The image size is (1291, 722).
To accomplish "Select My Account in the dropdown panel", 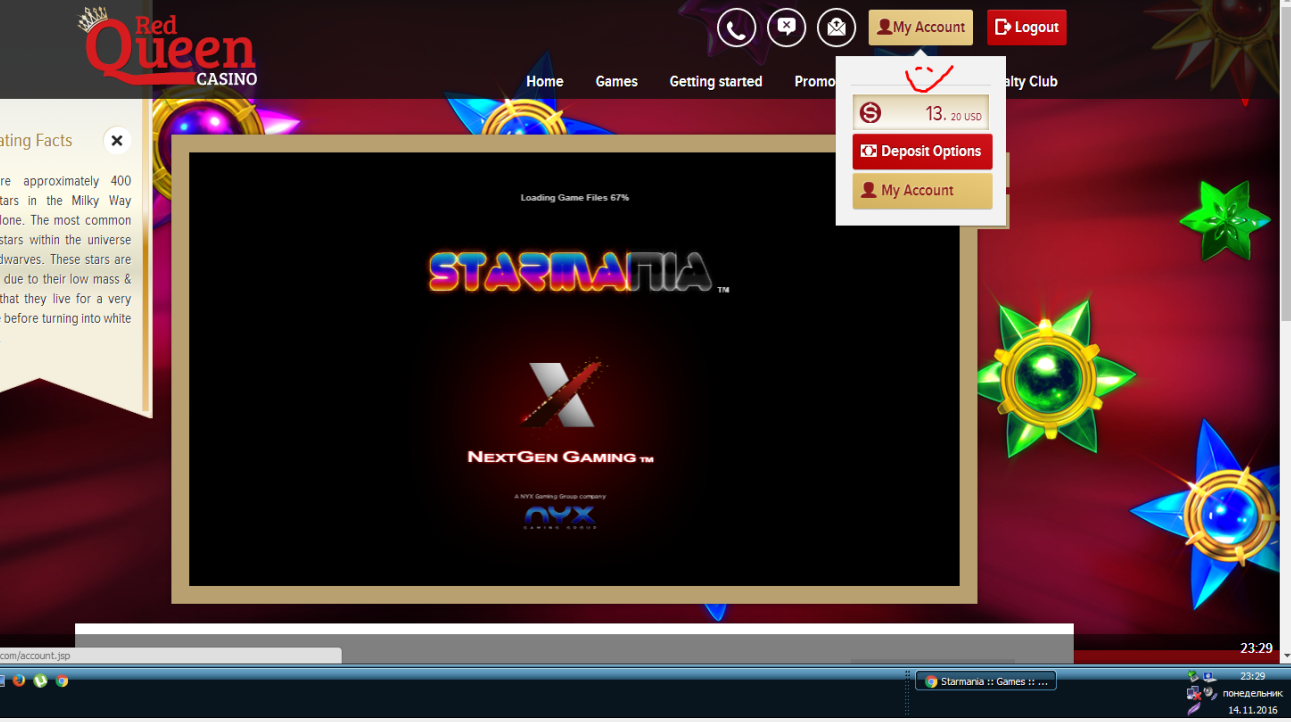I will point(922,191).
